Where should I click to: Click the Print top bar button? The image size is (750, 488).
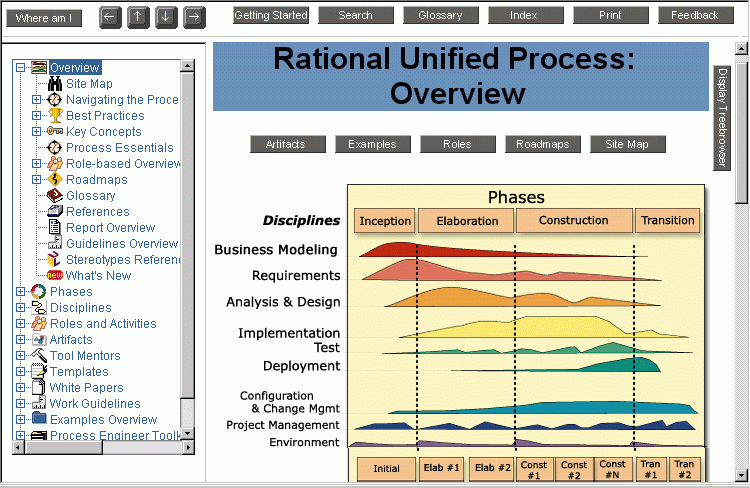point(611,15)
